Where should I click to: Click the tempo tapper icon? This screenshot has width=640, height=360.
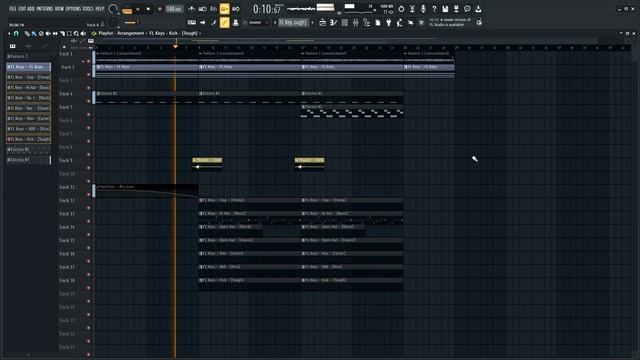[x=400, y=23]
